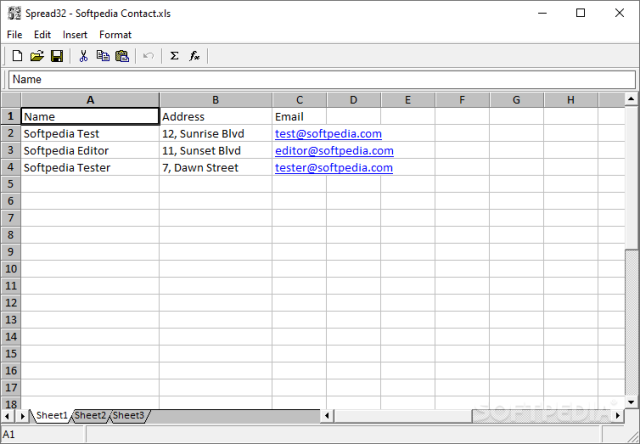This screenshot has width=640, height=444.
Task: Select the Softpedia Tester cell
Action: (x=90, y=167)
